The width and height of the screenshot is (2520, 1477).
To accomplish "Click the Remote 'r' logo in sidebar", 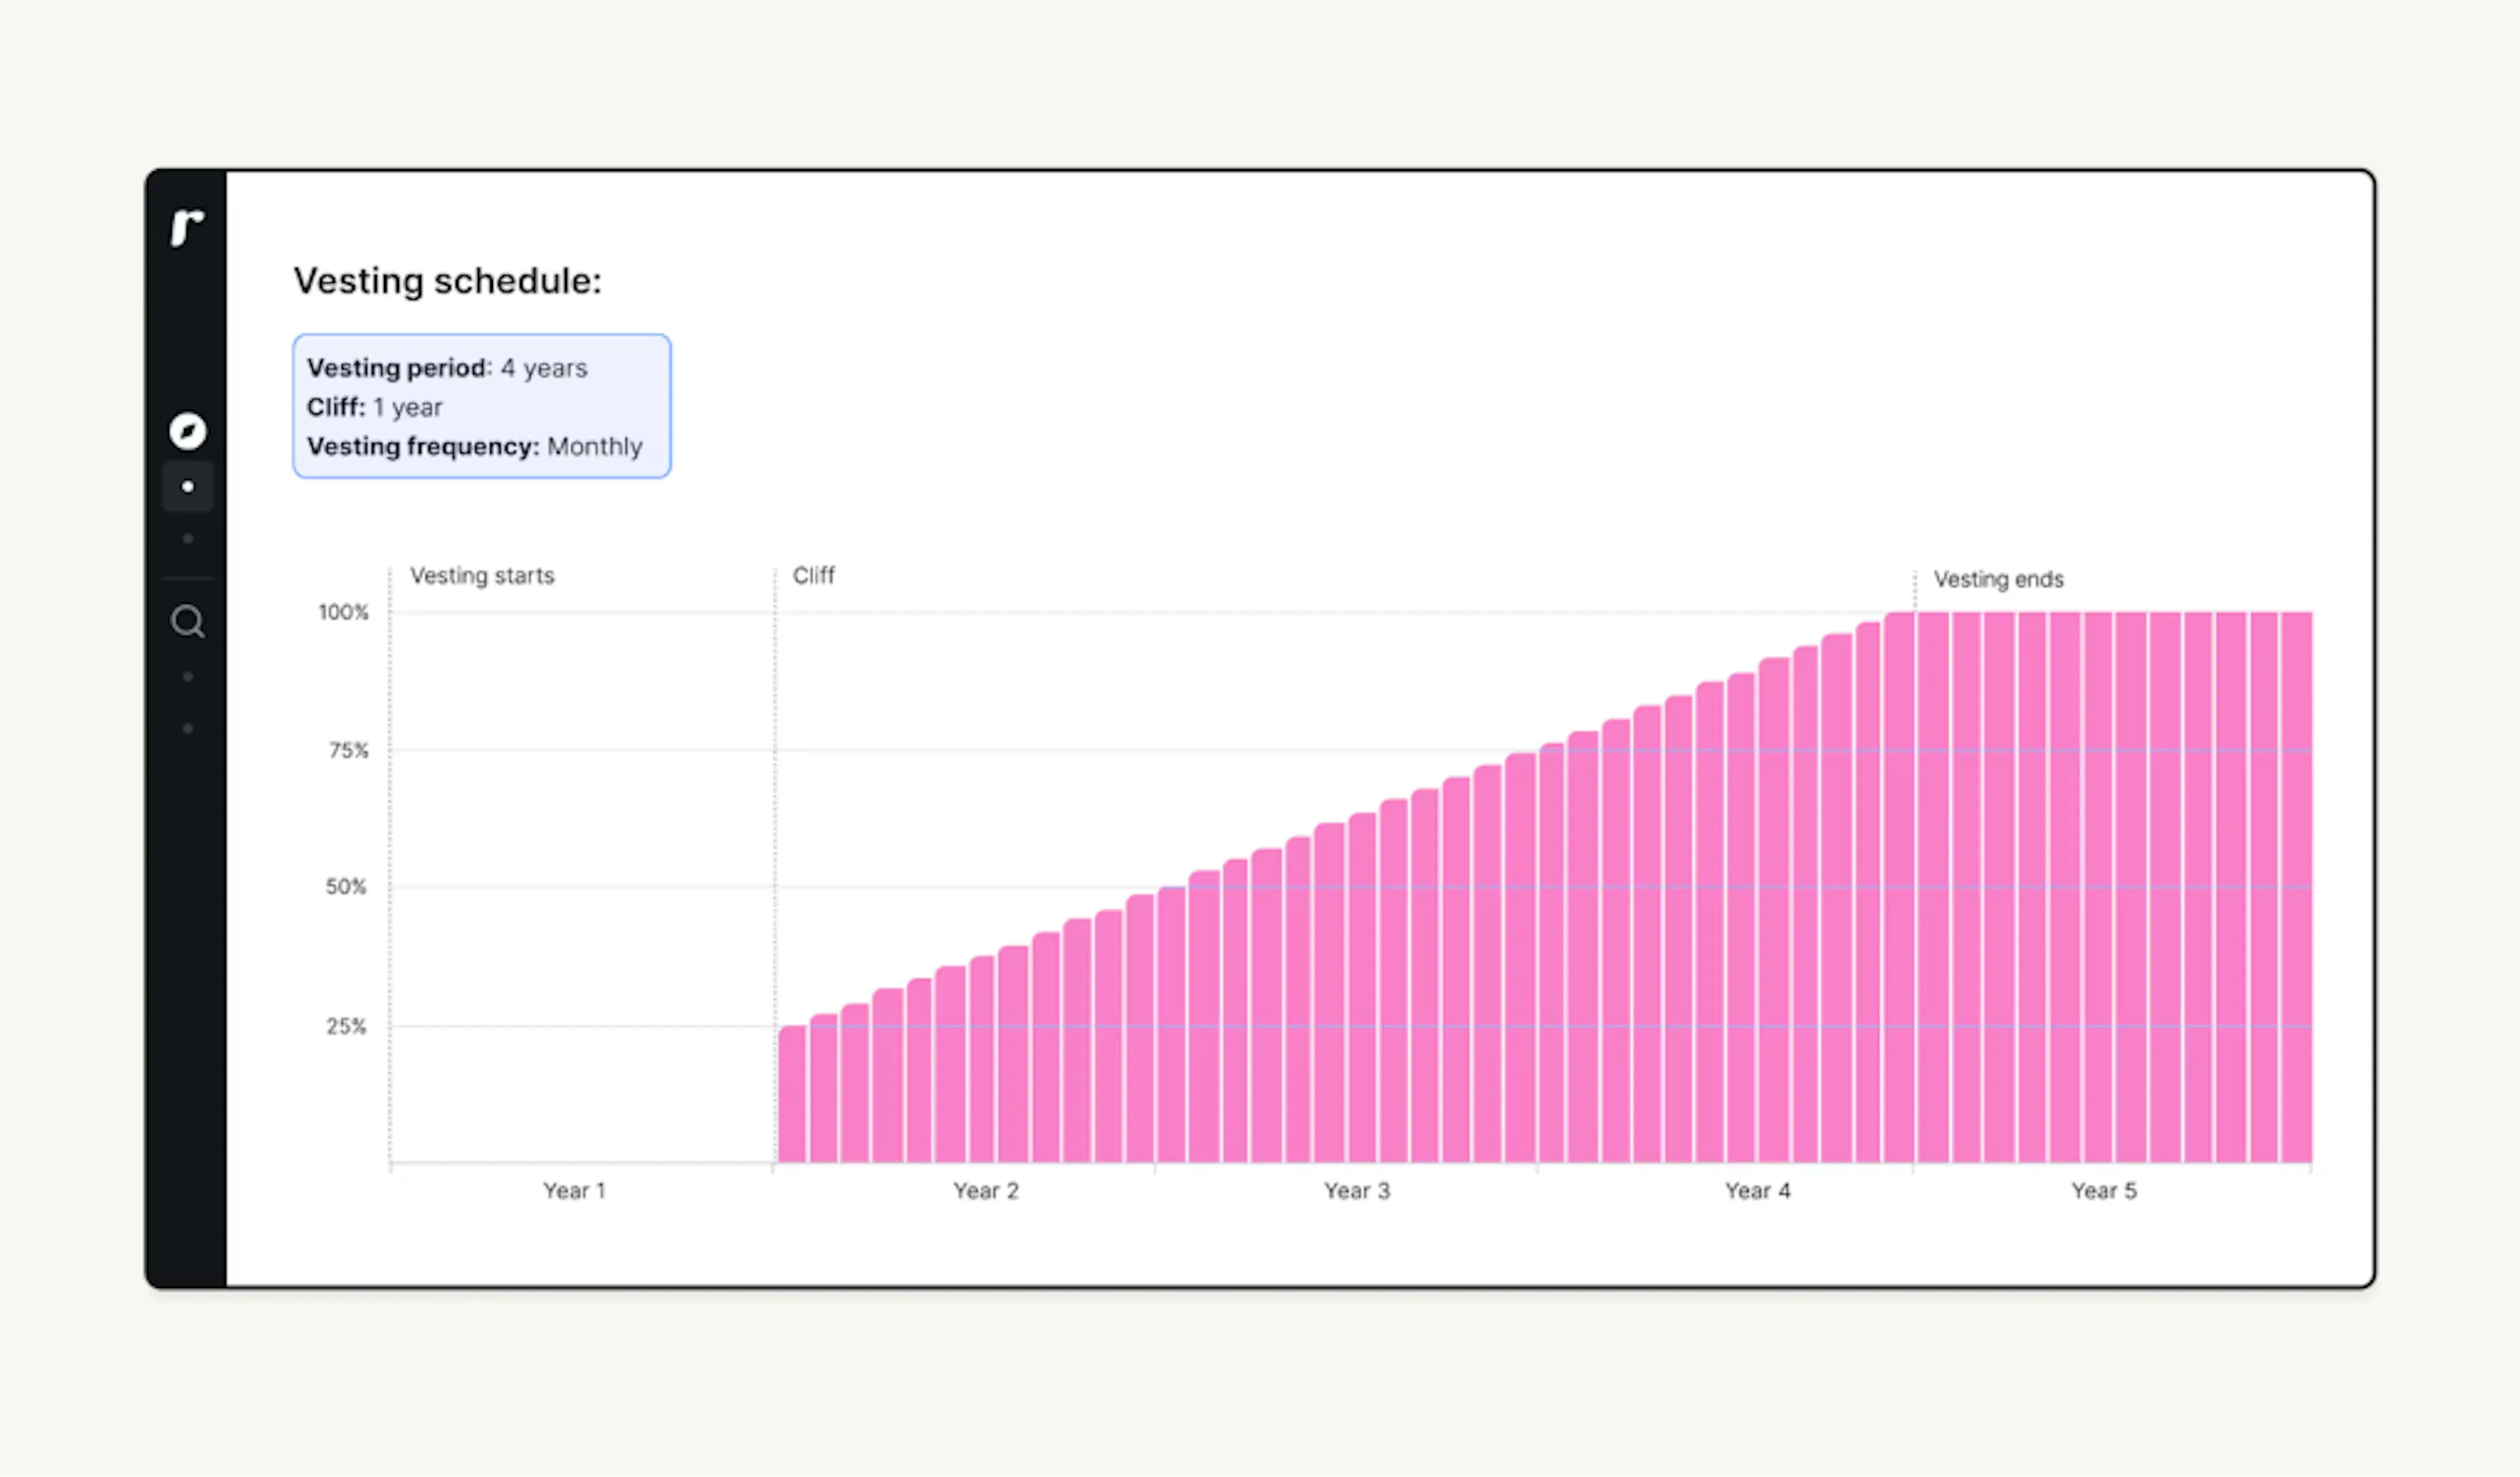I will (187, 227).
